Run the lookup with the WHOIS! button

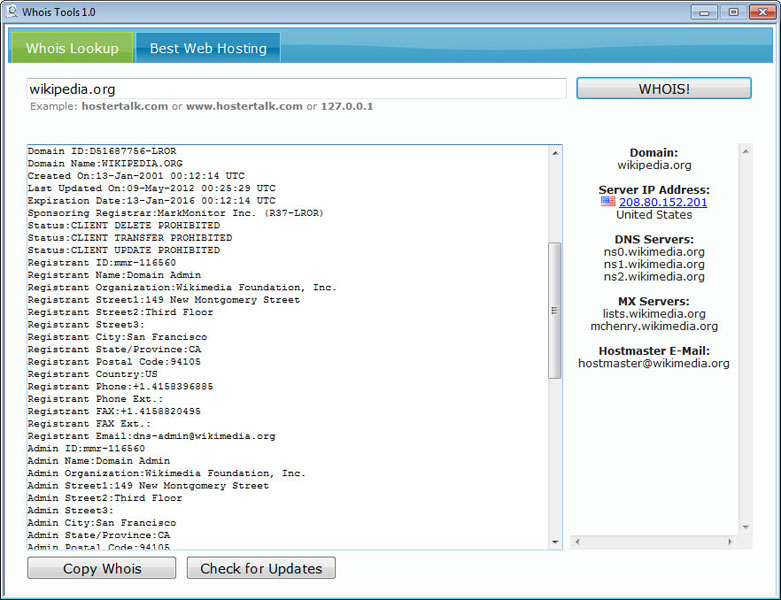(663, 89)
